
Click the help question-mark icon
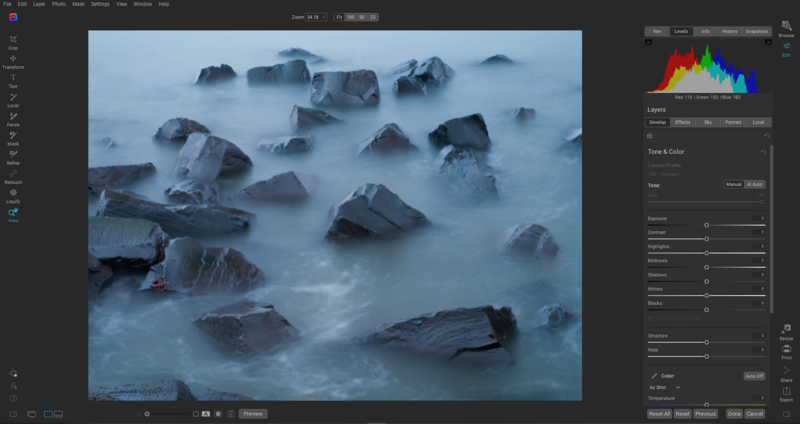pos(13,398)
